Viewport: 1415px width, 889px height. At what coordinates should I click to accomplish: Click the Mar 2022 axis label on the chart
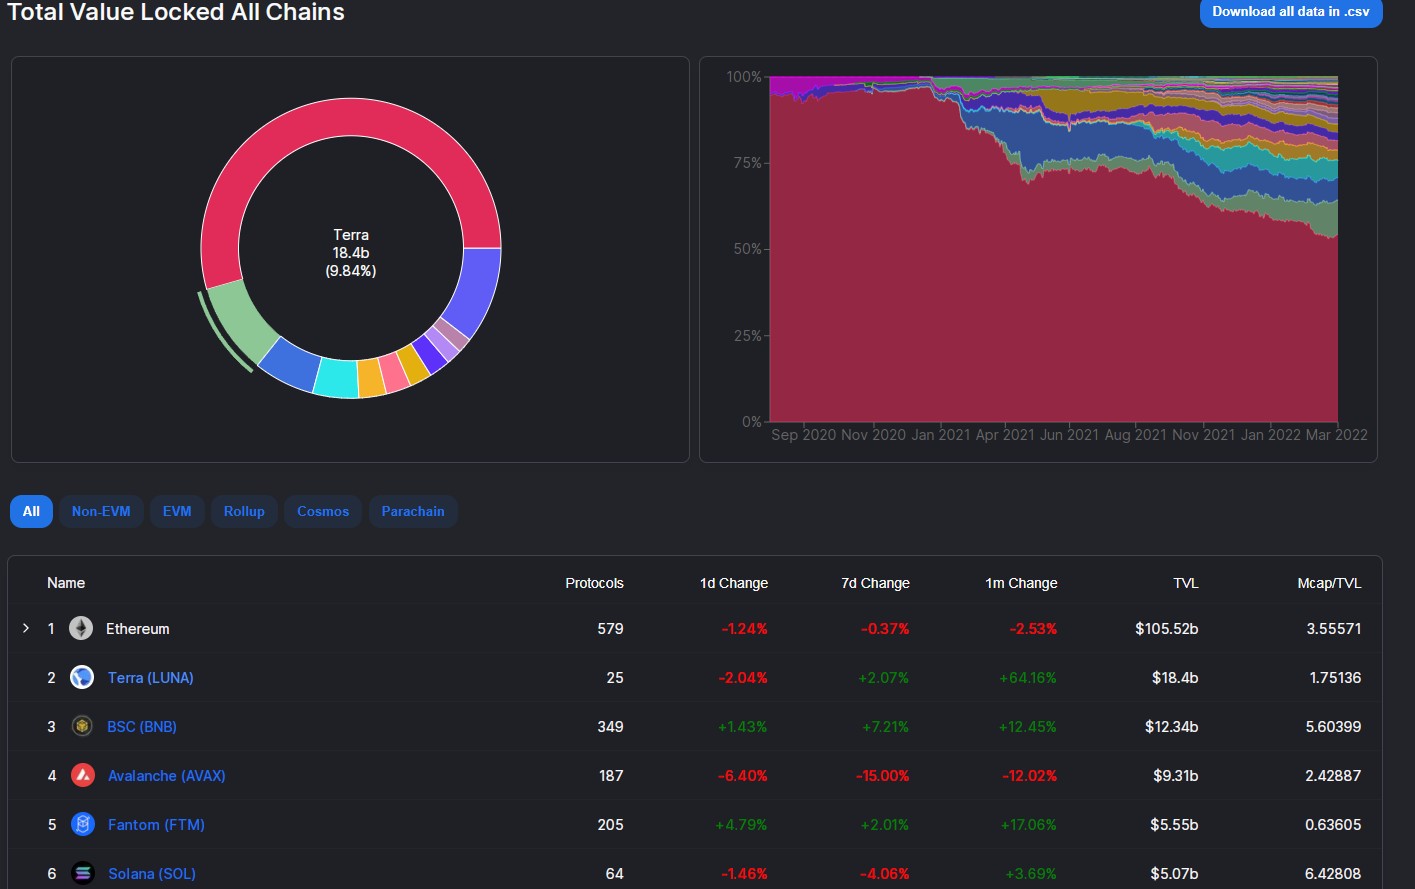click(x=1337, y=434)
